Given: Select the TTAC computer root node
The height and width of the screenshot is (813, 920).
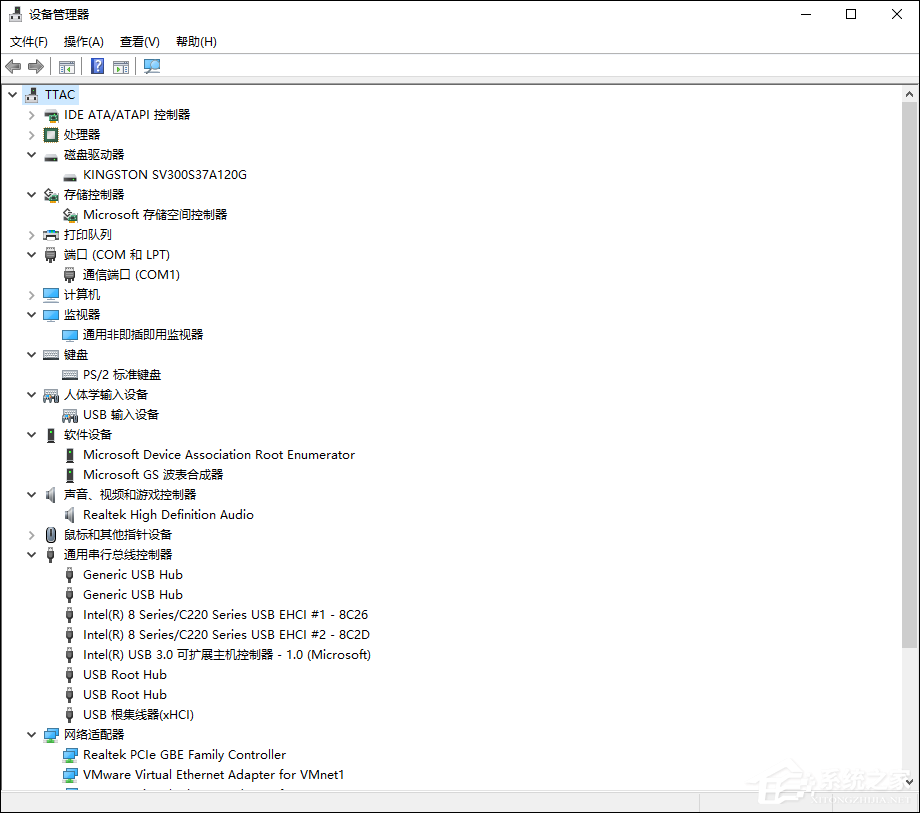Looking at the screenshot, I should coord(60,94).
